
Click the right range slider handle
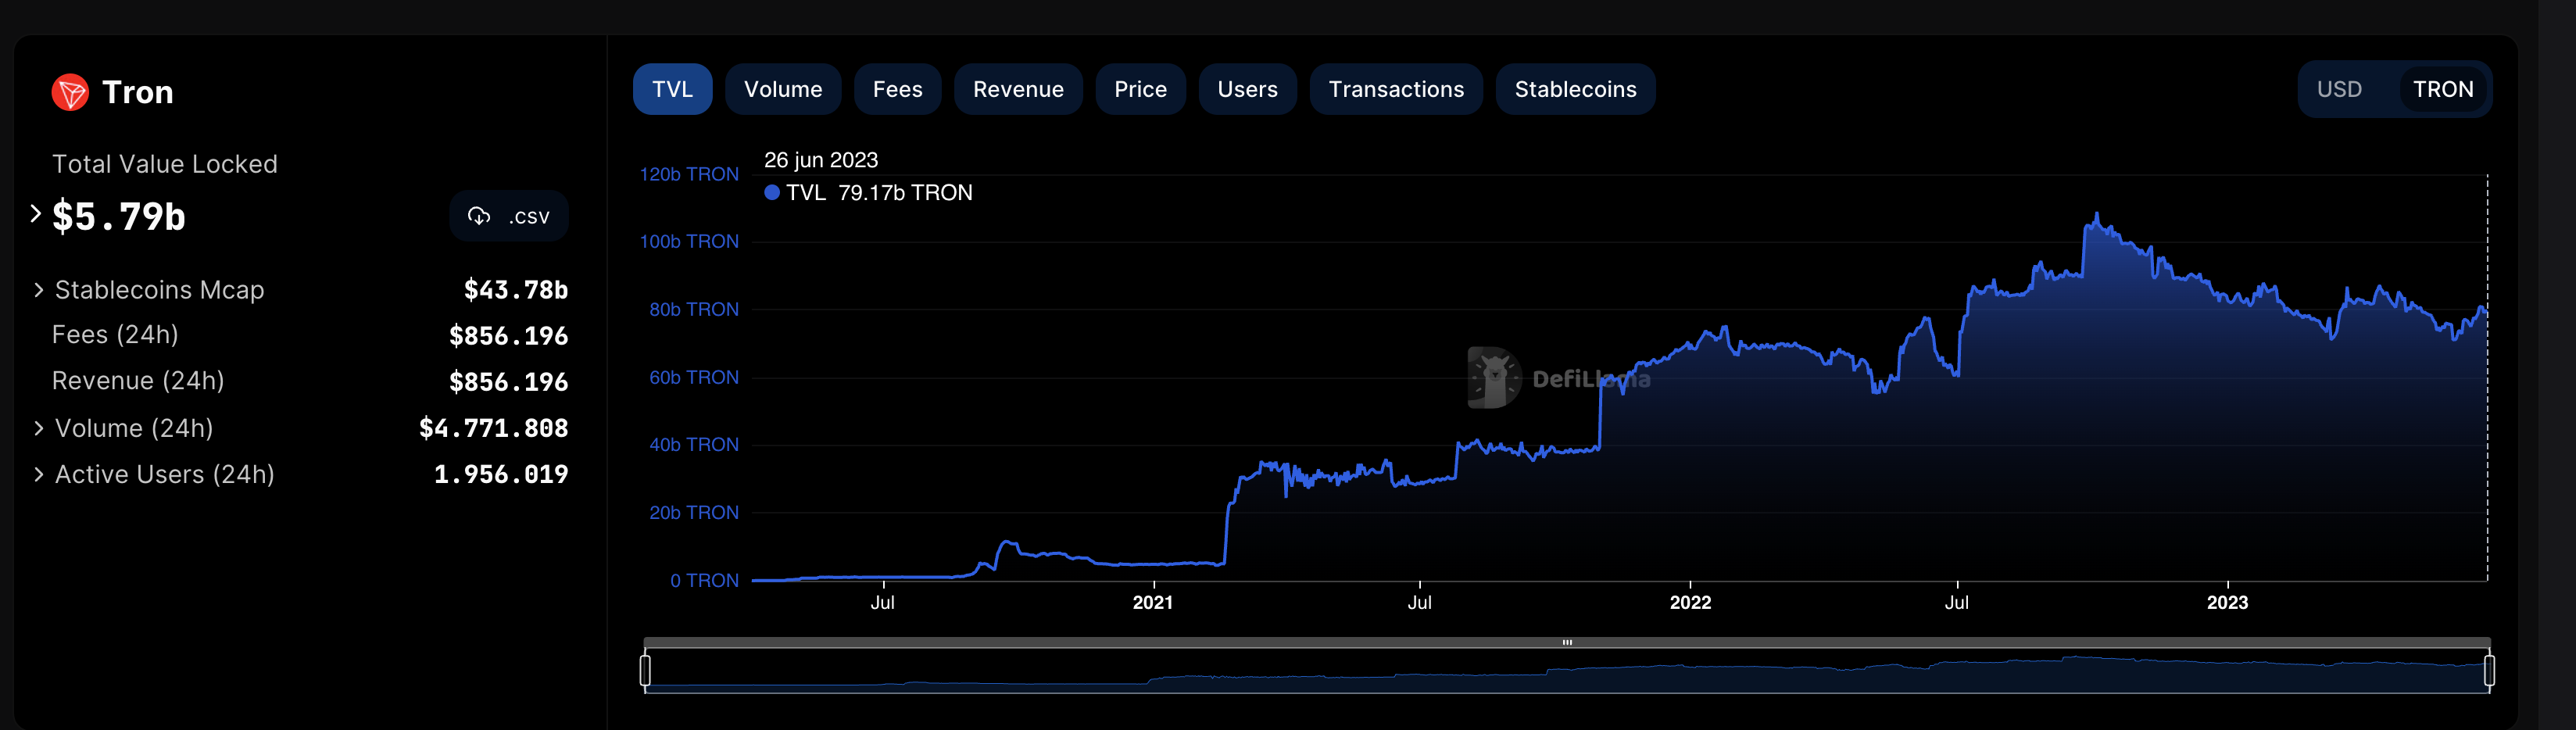point(2489,670)
